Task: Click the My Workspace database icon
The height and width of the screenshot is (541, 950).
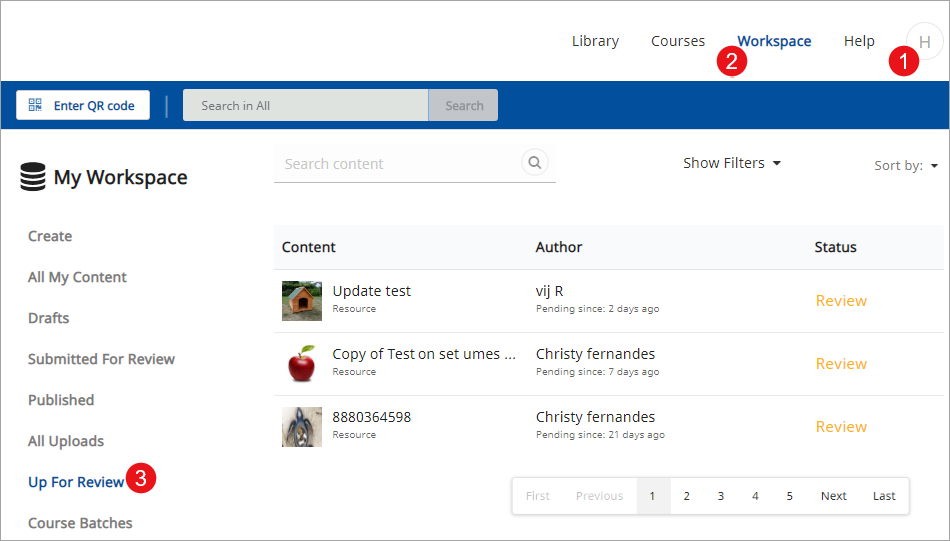Action: click(33, 178)
